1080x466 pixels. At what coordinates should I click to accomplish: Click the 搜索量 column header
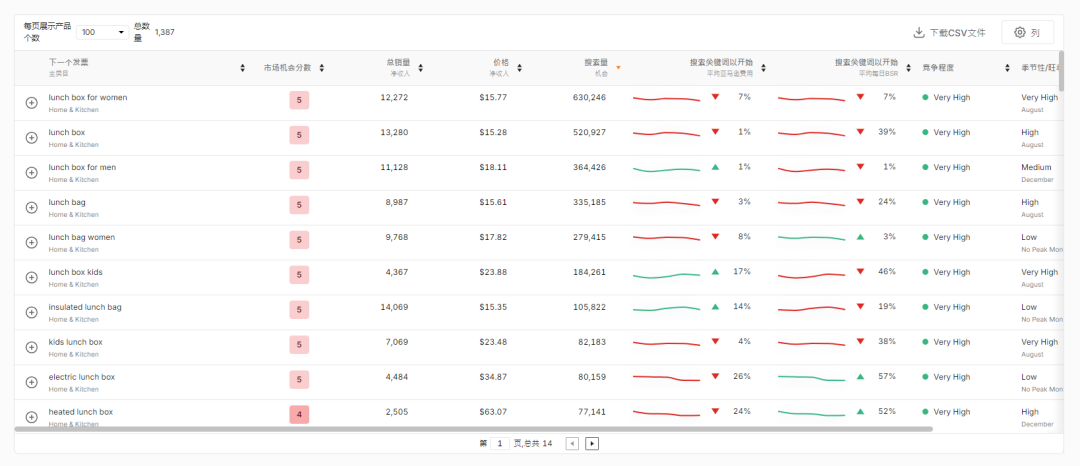click(x=596, y=62)
